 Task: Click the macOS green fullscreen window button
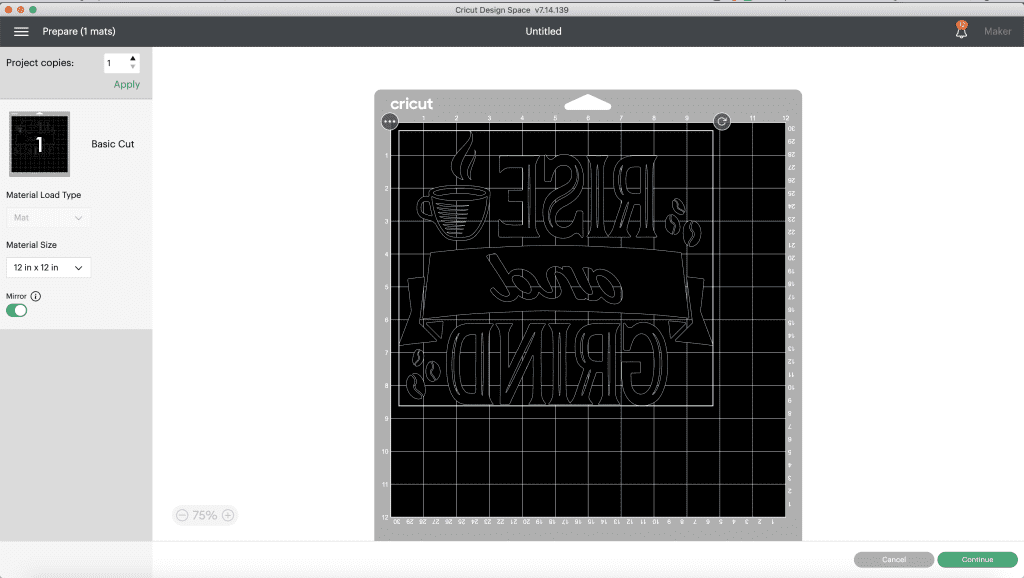point(33,10)
